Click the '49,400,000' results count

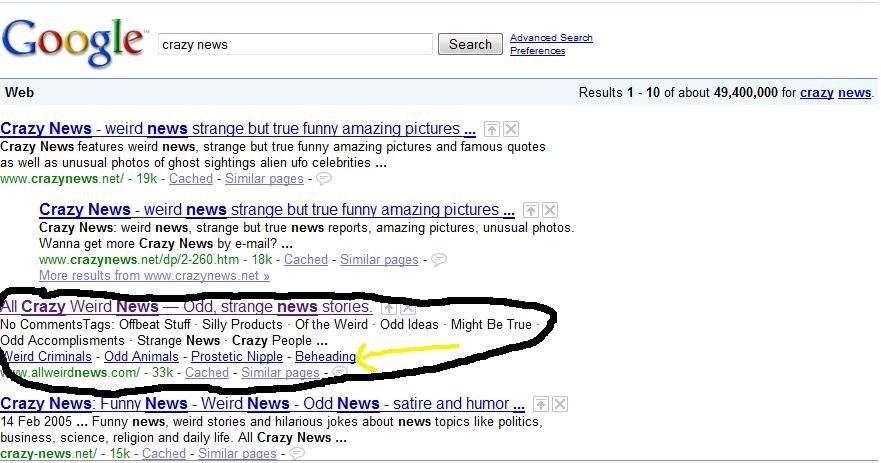(746, 92)
